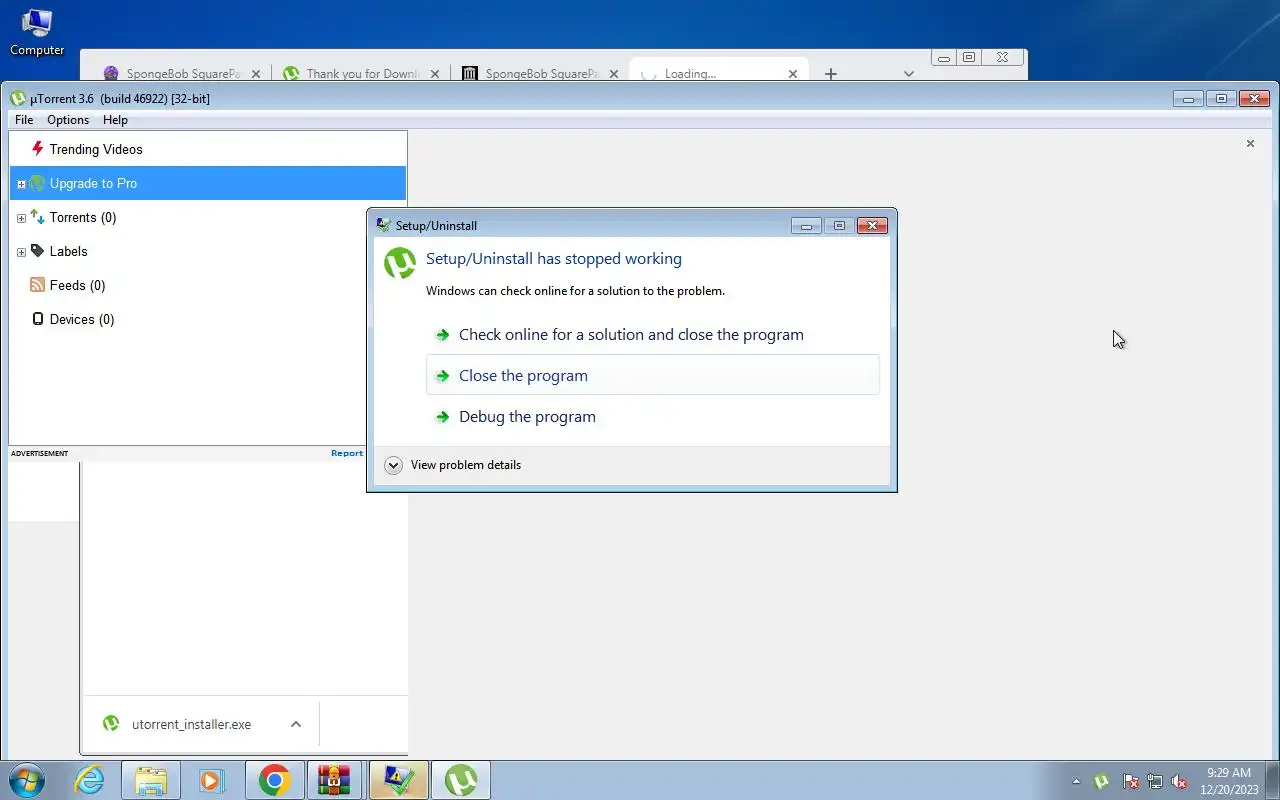
Task: Select Devices (0) in sidebar
Action: 82,319
